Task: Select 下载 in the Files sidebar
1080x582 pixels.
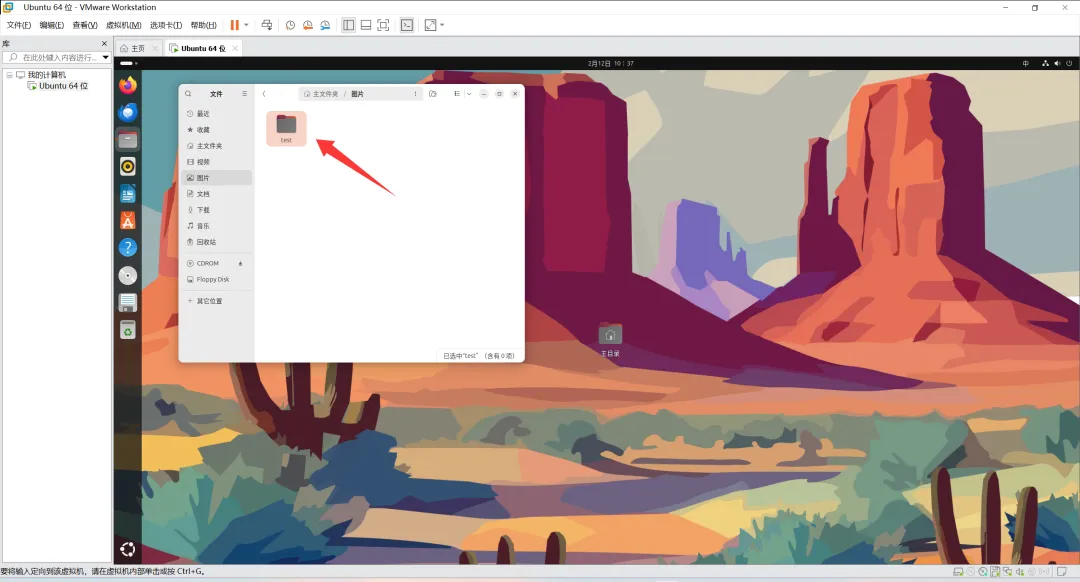Action: (x=216, y=210)
